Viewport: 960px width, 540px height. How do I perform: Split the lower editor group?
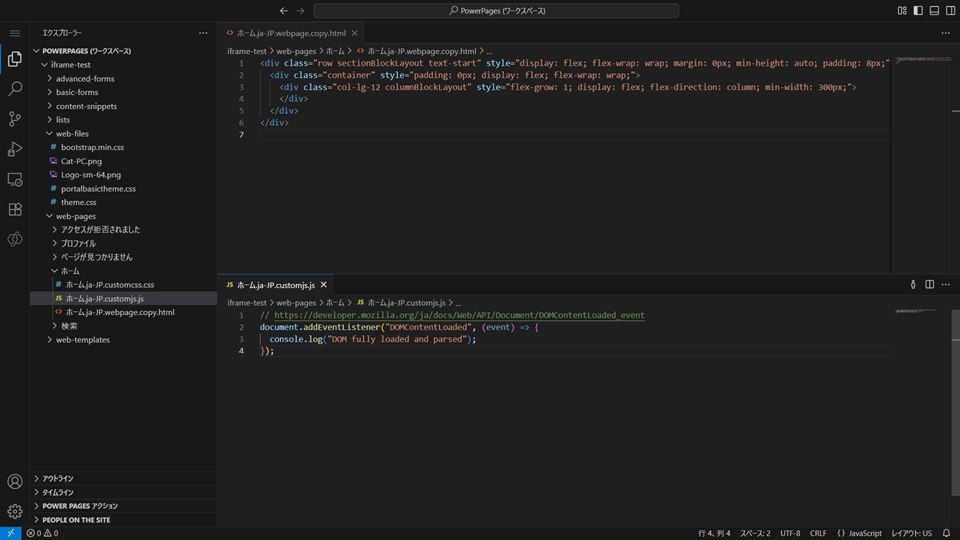[929, 285]
